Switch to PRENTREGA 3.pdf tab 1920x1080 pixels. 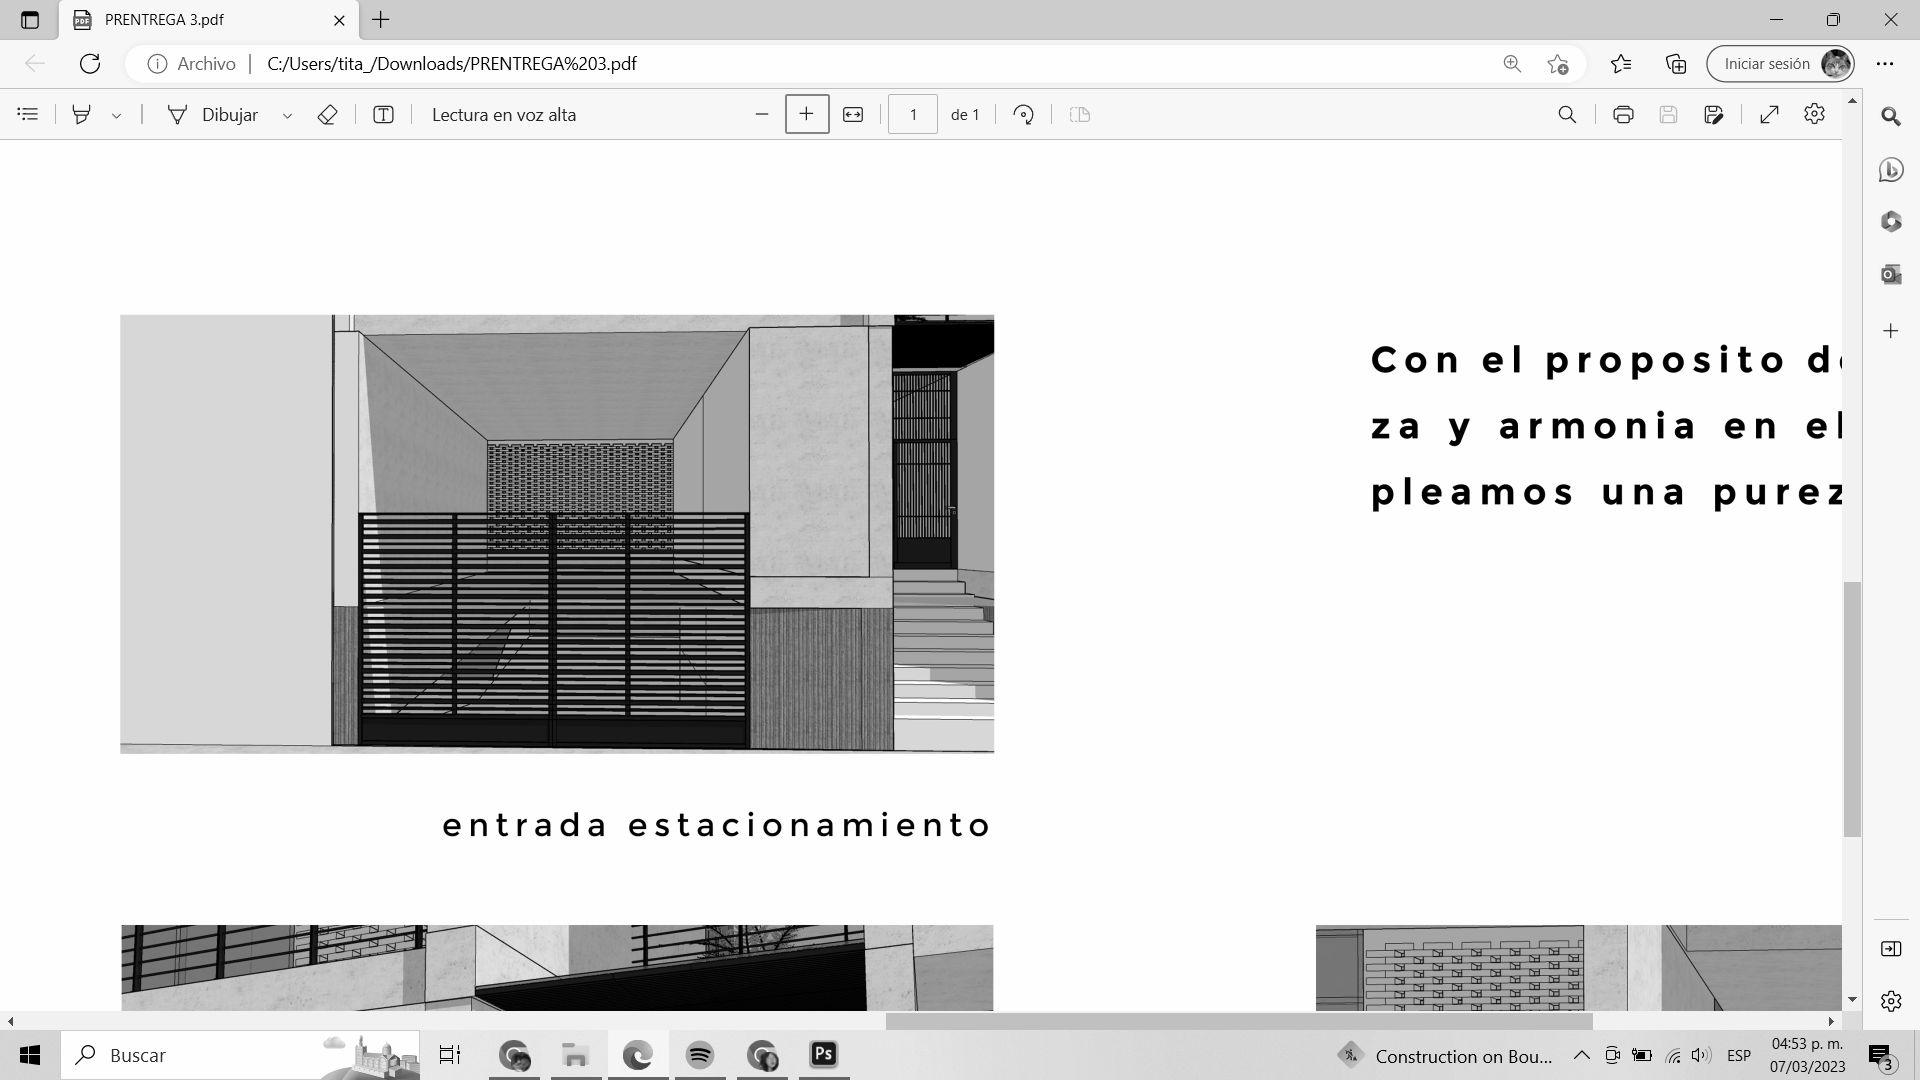coord(200,20)
